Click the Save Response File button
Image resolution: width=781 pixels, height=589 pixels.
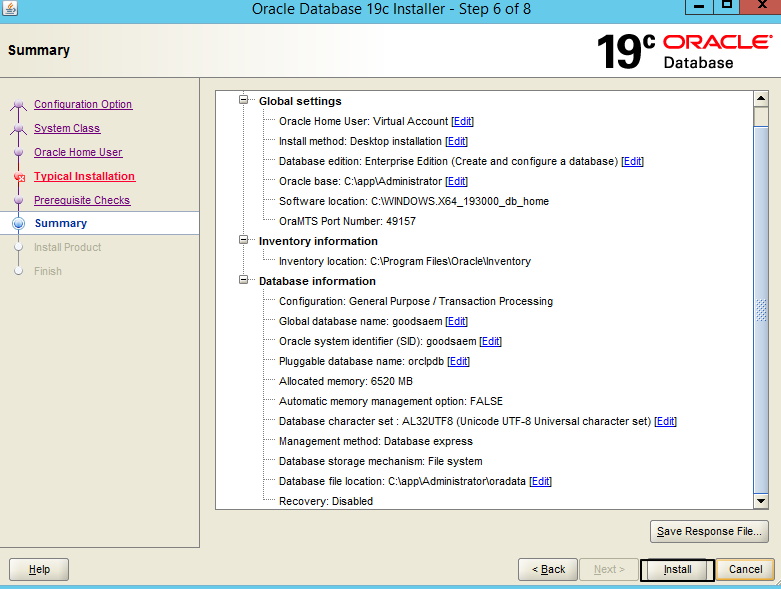709,531
